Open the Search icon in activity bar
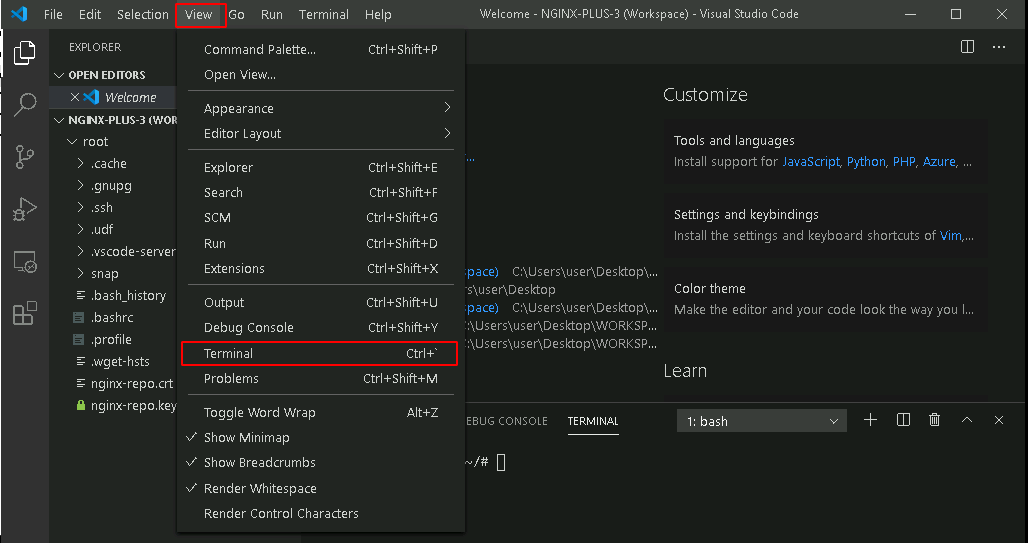The image size is (1028, 543). tap(25, 104)
